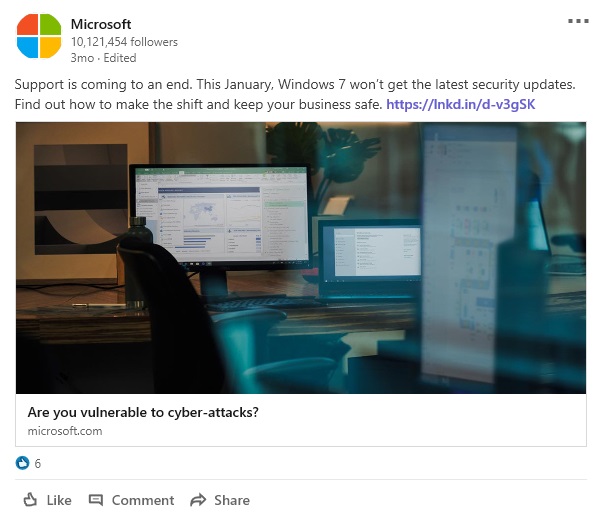601x517 pixels.
Task: Open the office desk preview image
Action: pos(301,258)
